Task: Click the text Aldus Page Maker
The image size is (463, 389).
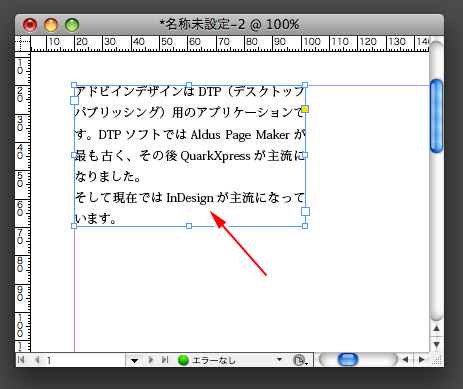Action: click(x=240, y=135)
